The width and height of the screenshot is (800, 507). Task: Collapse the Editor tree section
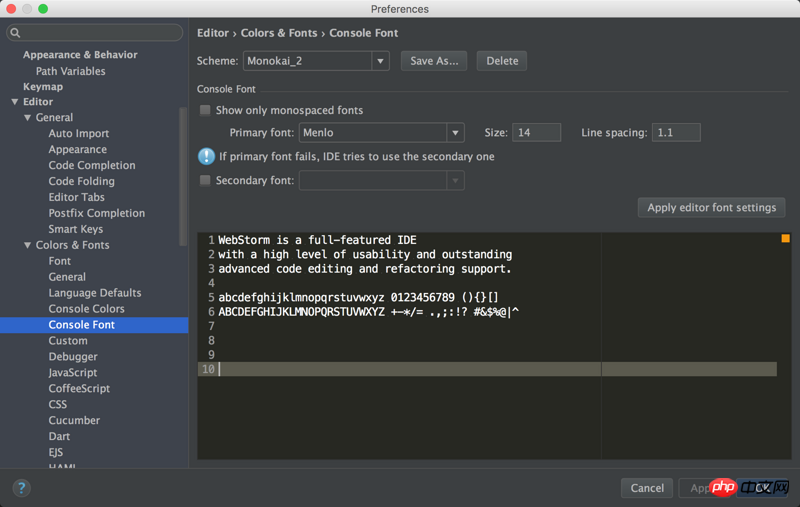click(14, 102)
